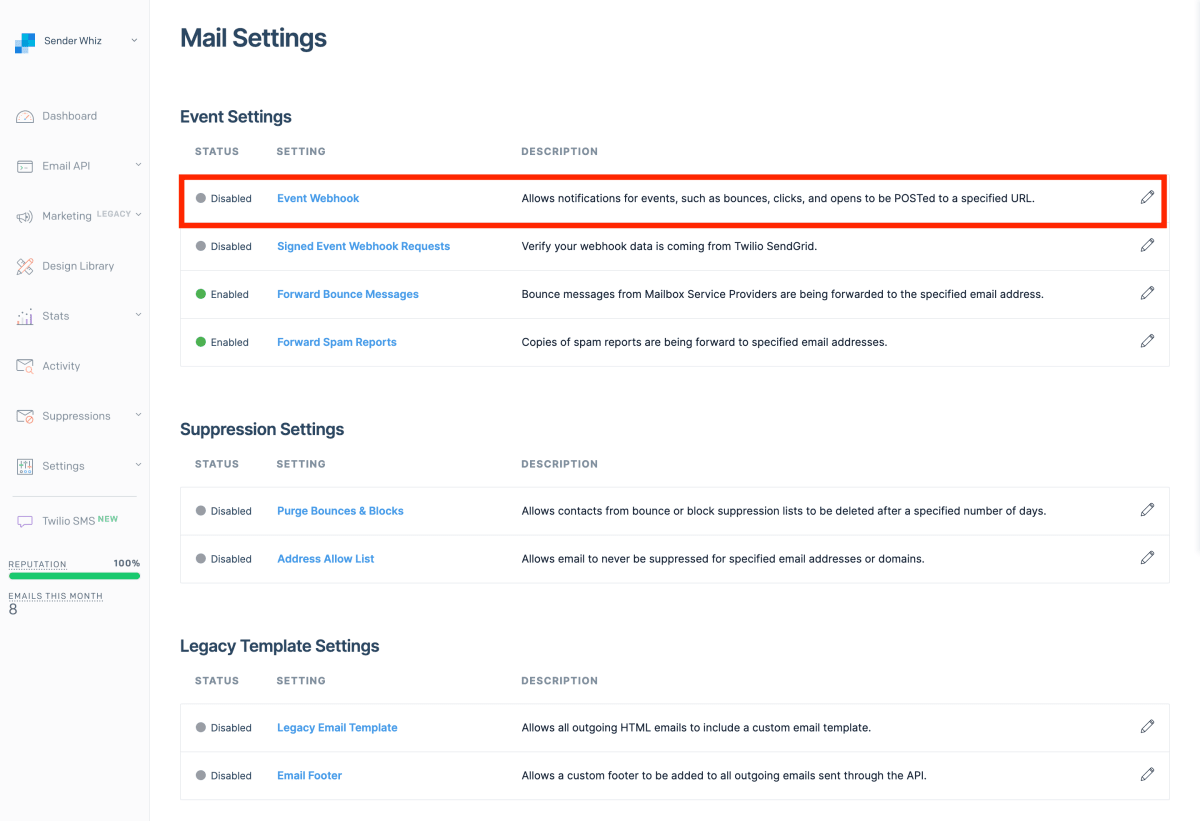1200x821 pixels.
Task: Open Twilio SMS in the sidebar
Action: click(x=68, y=521)
